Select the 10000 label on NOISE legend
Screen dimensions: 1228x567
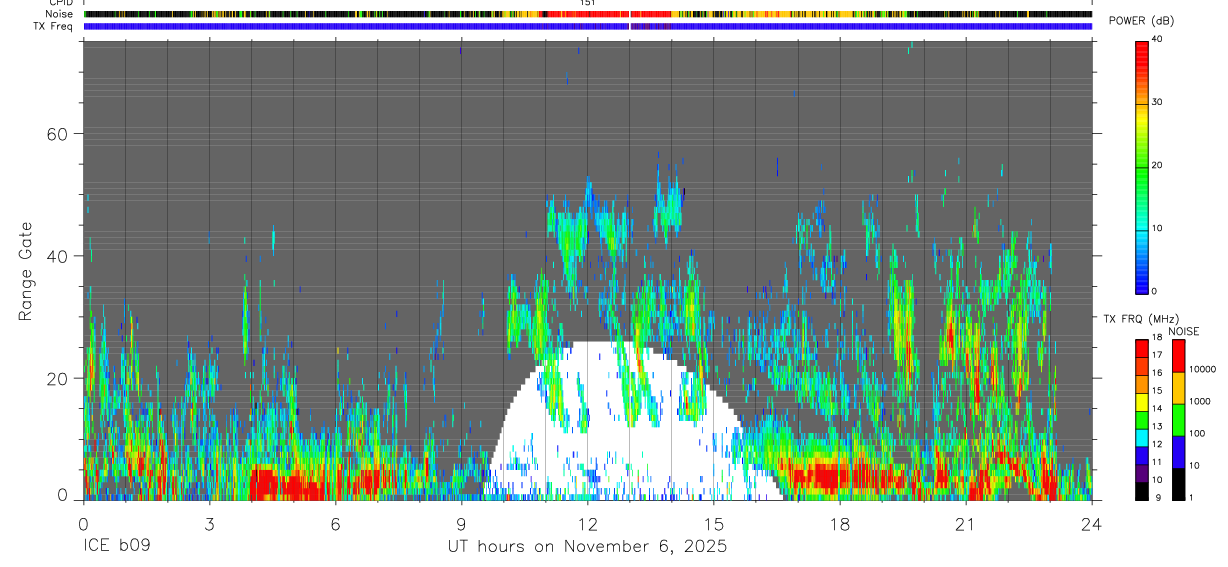pyautogui.click(x=1203, y=368)
